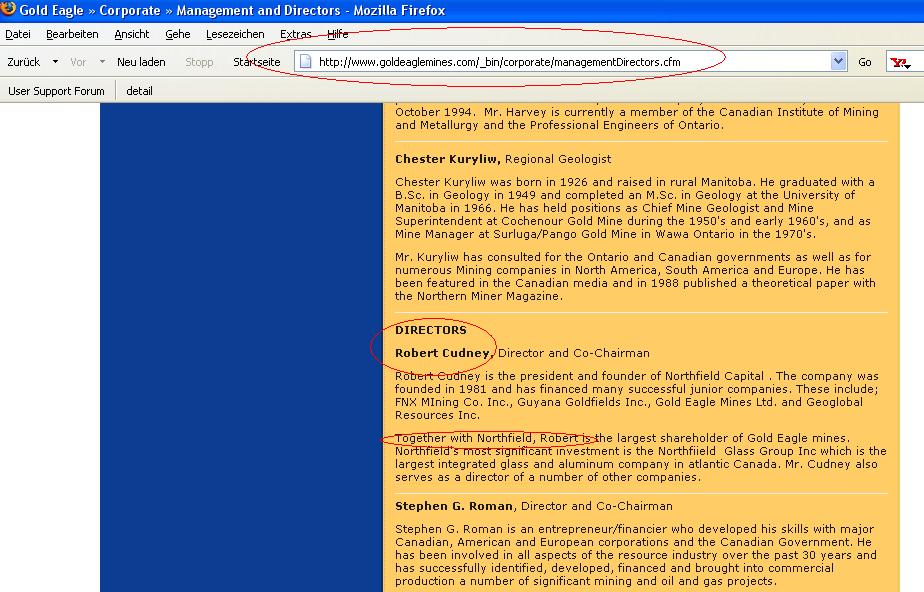The width and height of the screenshot is (924, 592).
Task: Open the Gehe menu
Action: (x=177, y=34)
